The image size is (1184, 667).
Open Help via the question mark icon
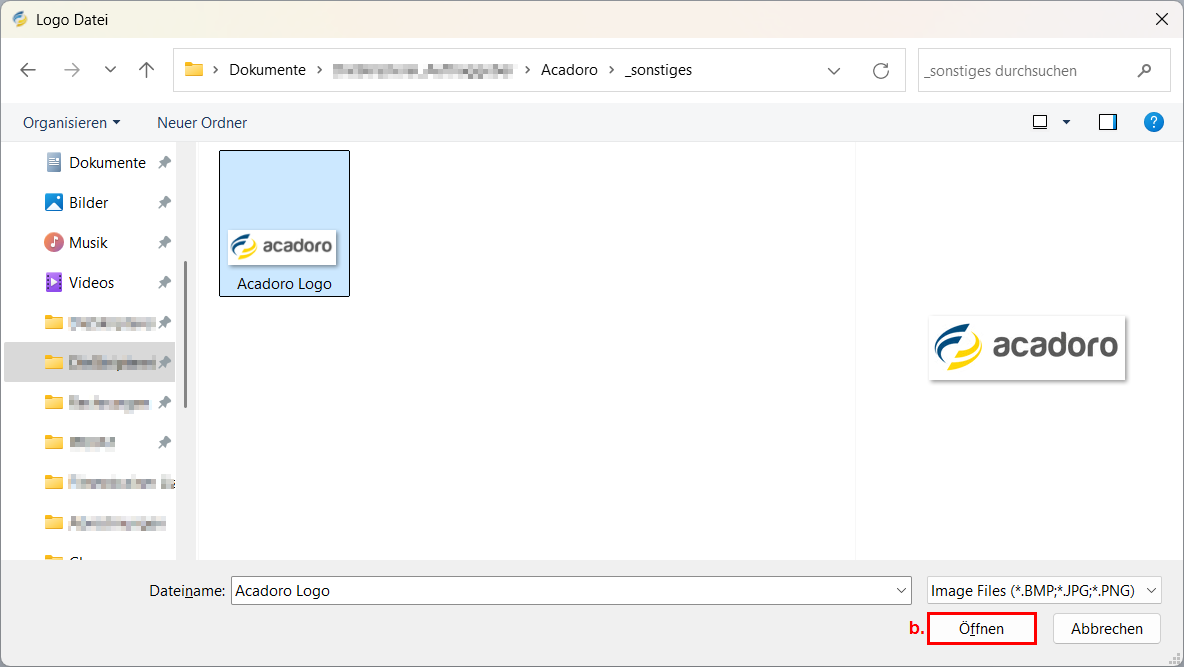click(1154, 121)
